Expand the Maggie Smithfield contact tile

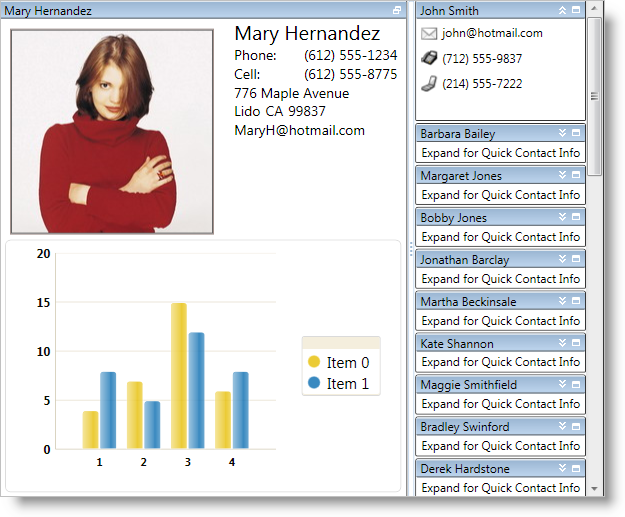562,384
